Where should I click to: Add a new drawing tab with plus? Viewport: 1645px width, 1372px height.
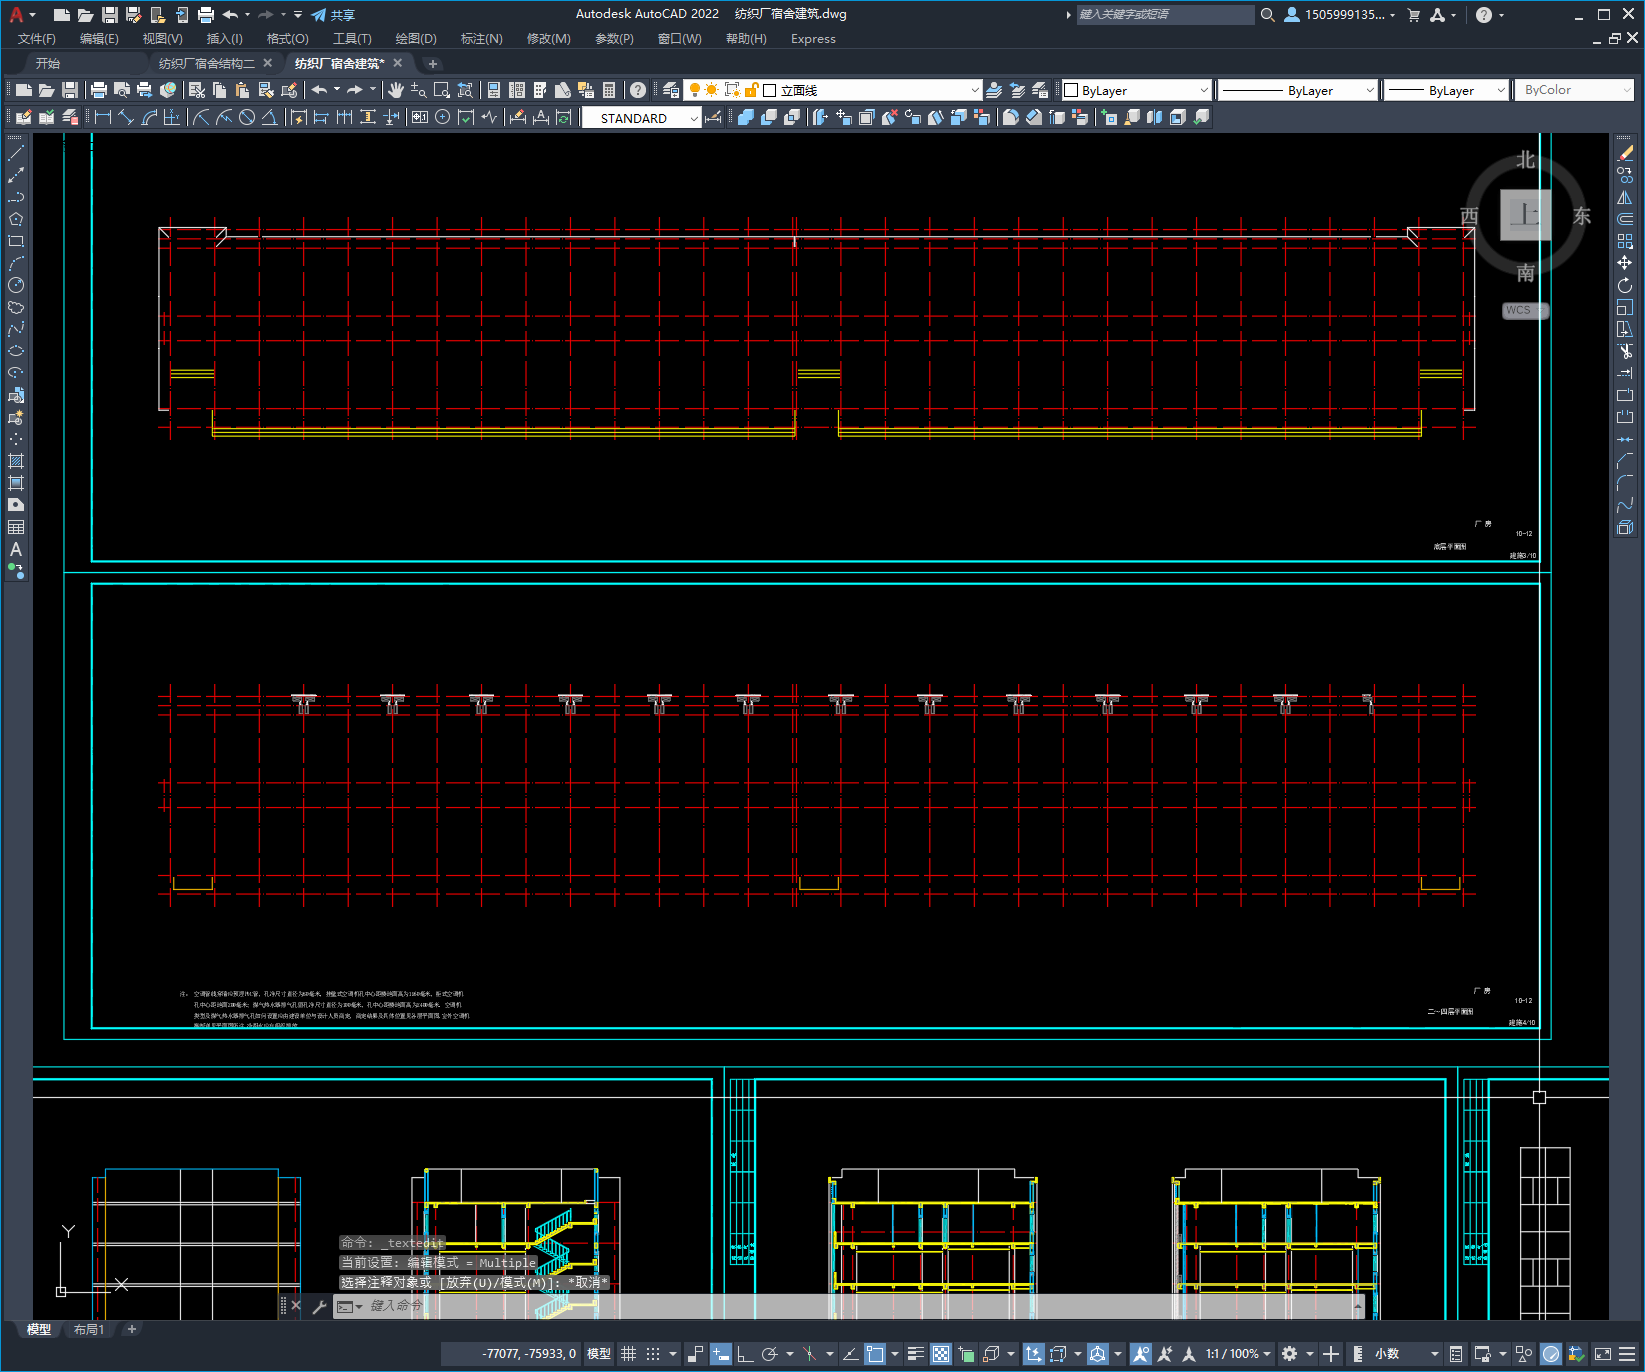pos(433,63)
